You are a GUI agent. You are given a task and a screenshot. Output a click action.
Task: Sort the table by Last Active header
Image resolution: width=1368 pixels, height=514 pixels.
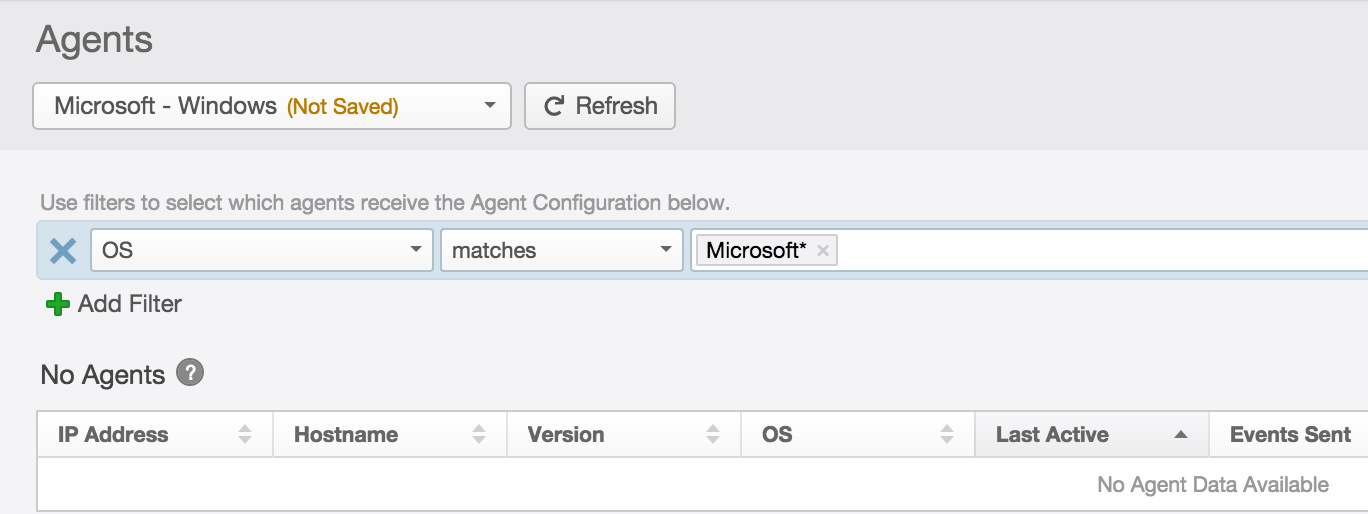(x=1052, y=435)
